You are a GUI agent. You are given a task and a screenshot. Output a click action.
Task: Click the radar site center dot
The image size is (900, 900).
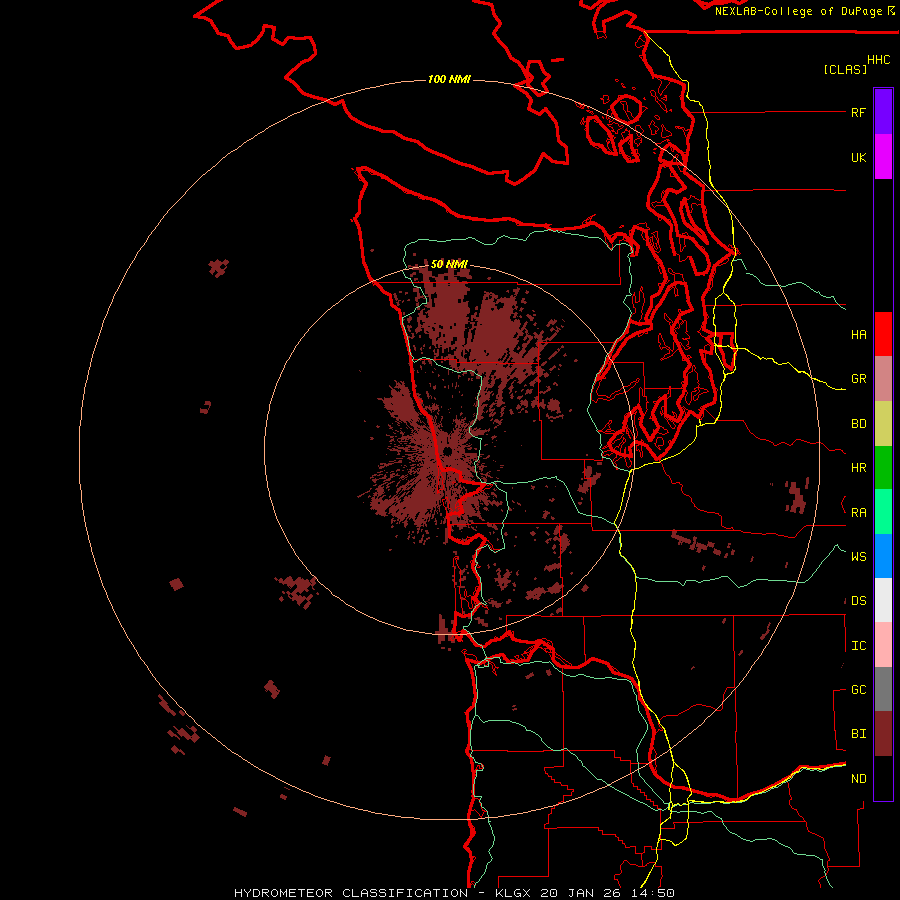coord(447,451)
